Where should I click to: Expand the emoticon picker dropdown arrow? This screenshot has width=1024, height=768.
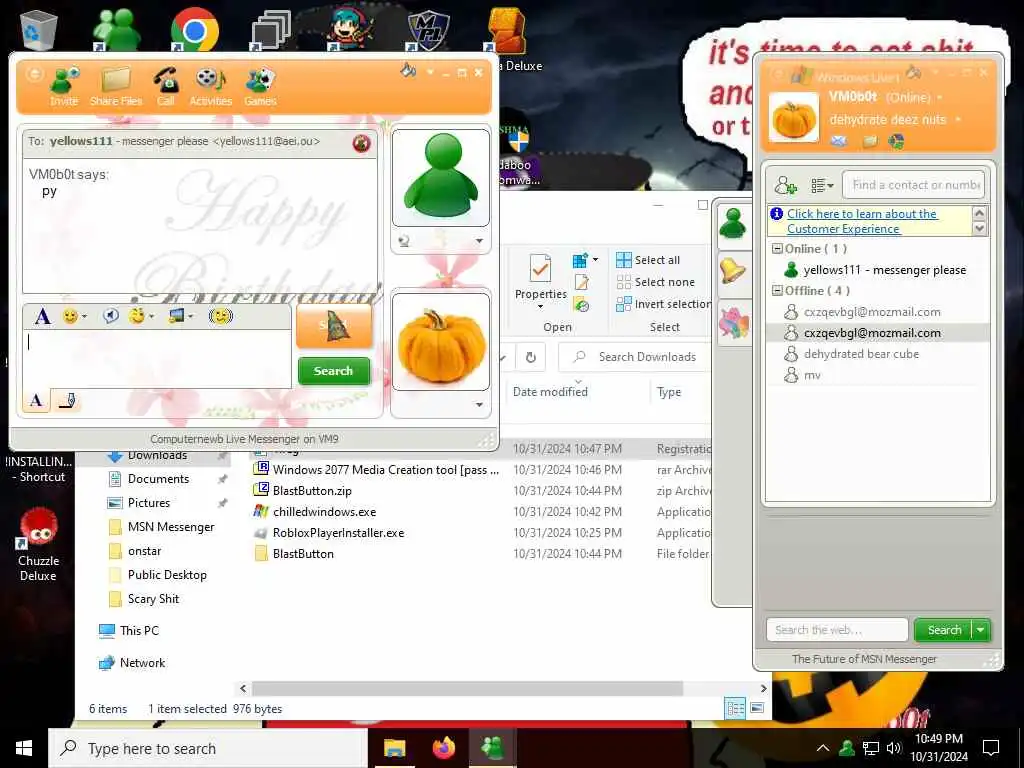tap(84, 317)
